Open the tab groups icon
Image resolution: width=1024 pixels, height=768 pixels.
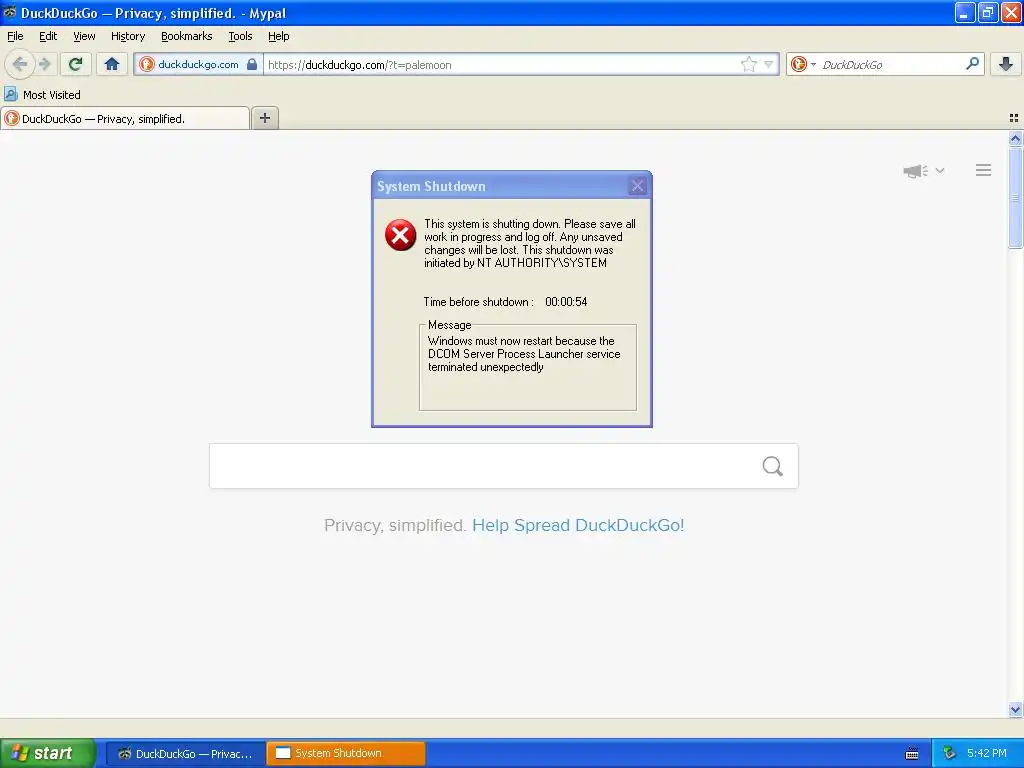[x=1014, y=118]
